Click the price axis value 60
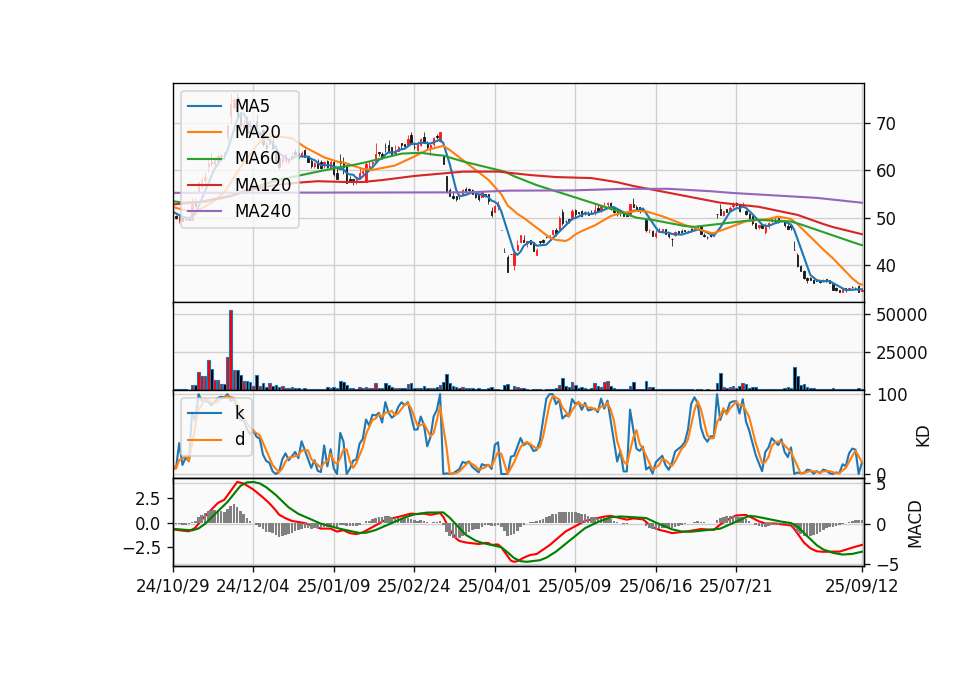The width and height of the screenshot is (960, 690). click(x=885, y=171)
